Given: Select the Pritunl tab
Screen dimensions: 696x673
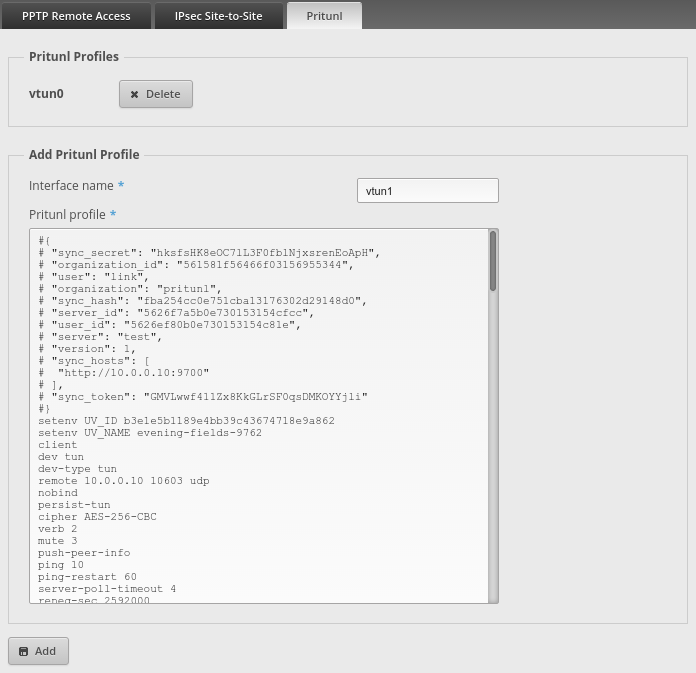Looking at the screenshot, I should click(x=324, y=16).
